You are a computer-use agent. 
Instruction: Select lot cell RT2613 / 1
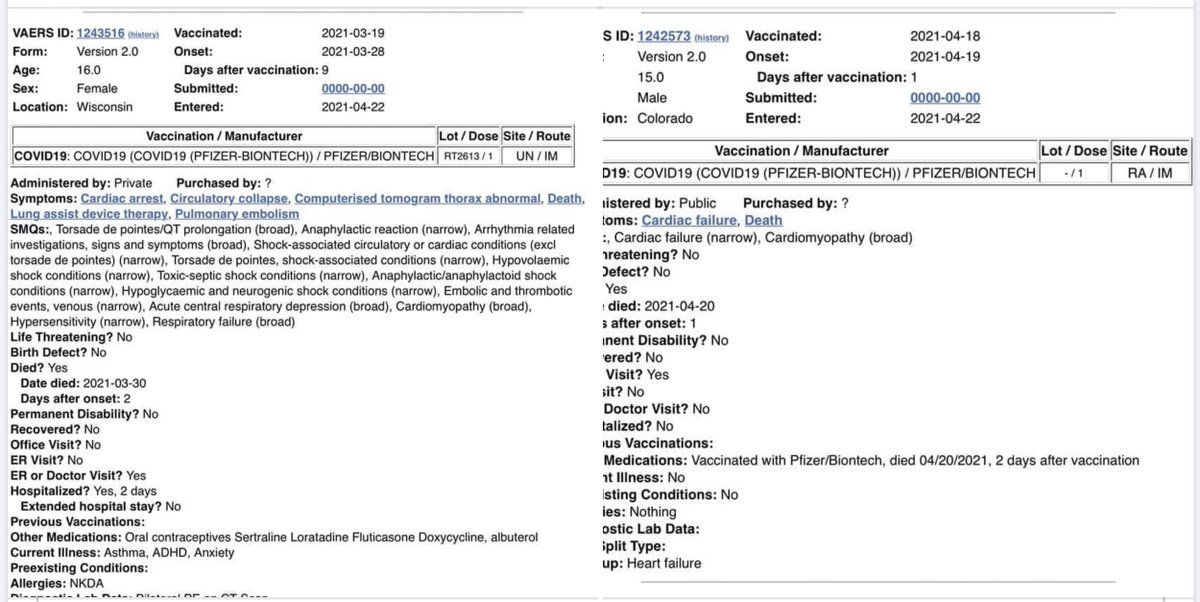tap(468, 156)
